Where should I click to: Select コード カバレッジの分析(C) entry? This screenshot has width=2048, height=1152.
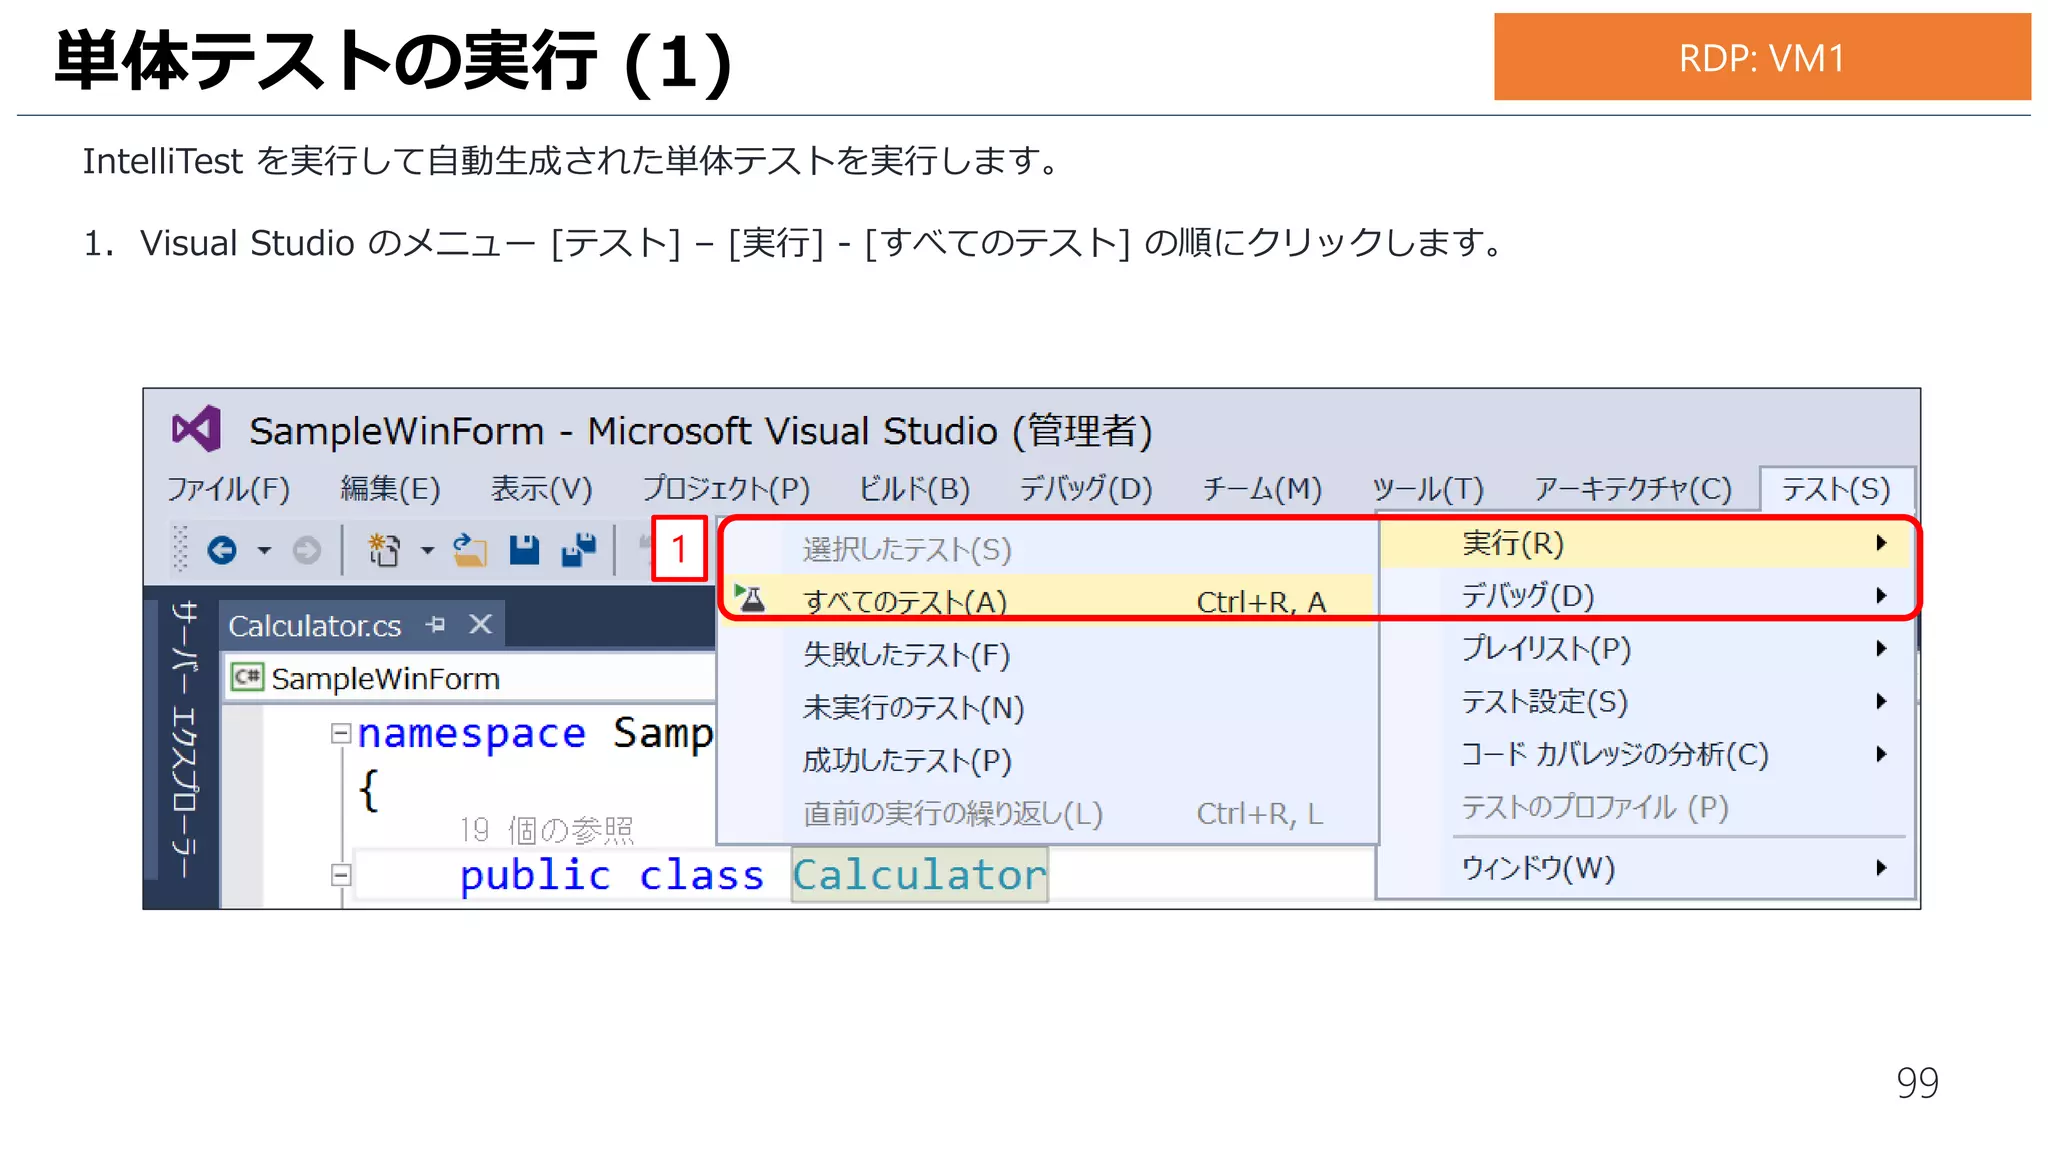click(x=1646, y=754)
